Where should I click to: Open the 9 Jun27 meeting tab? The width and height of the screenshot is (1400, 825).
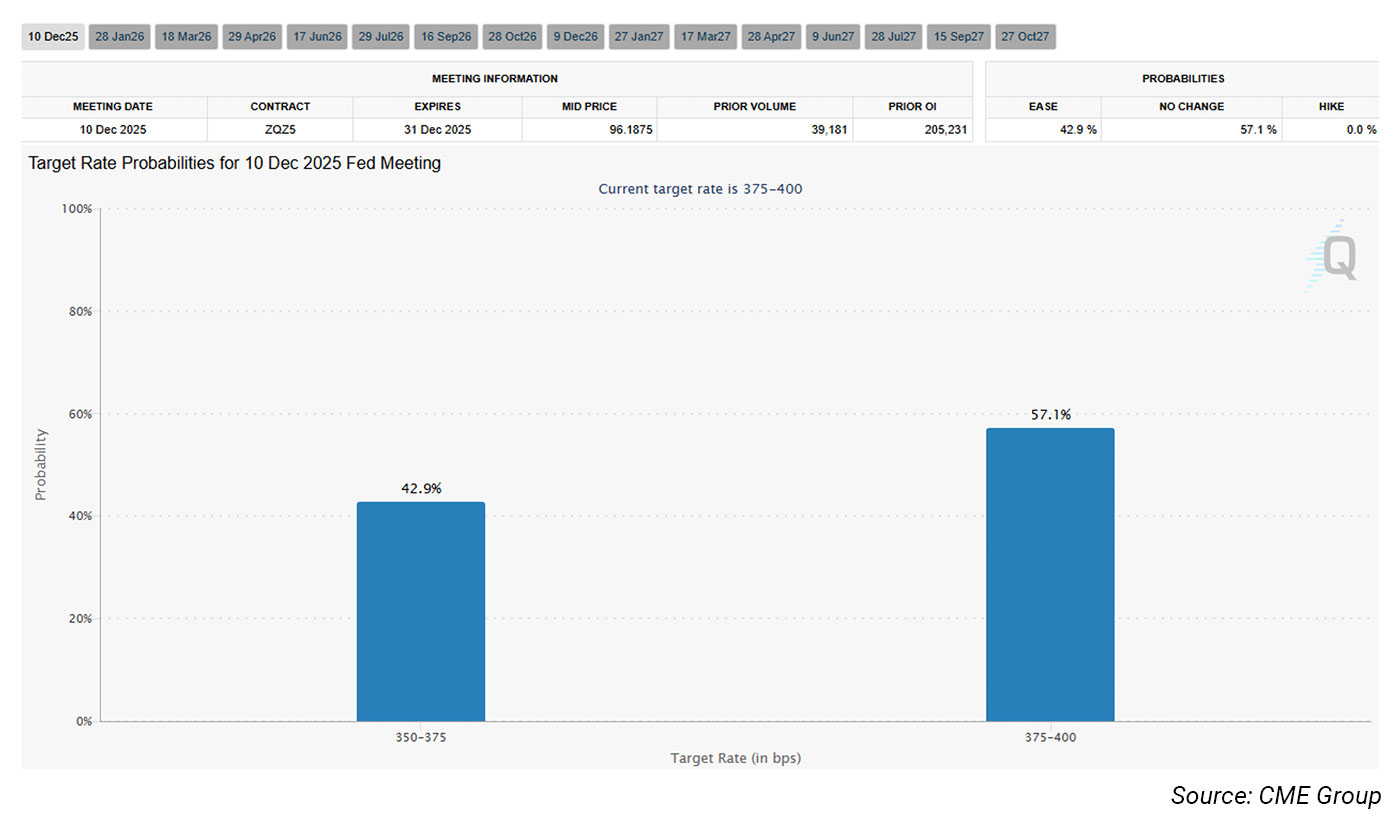coord(833,37)
